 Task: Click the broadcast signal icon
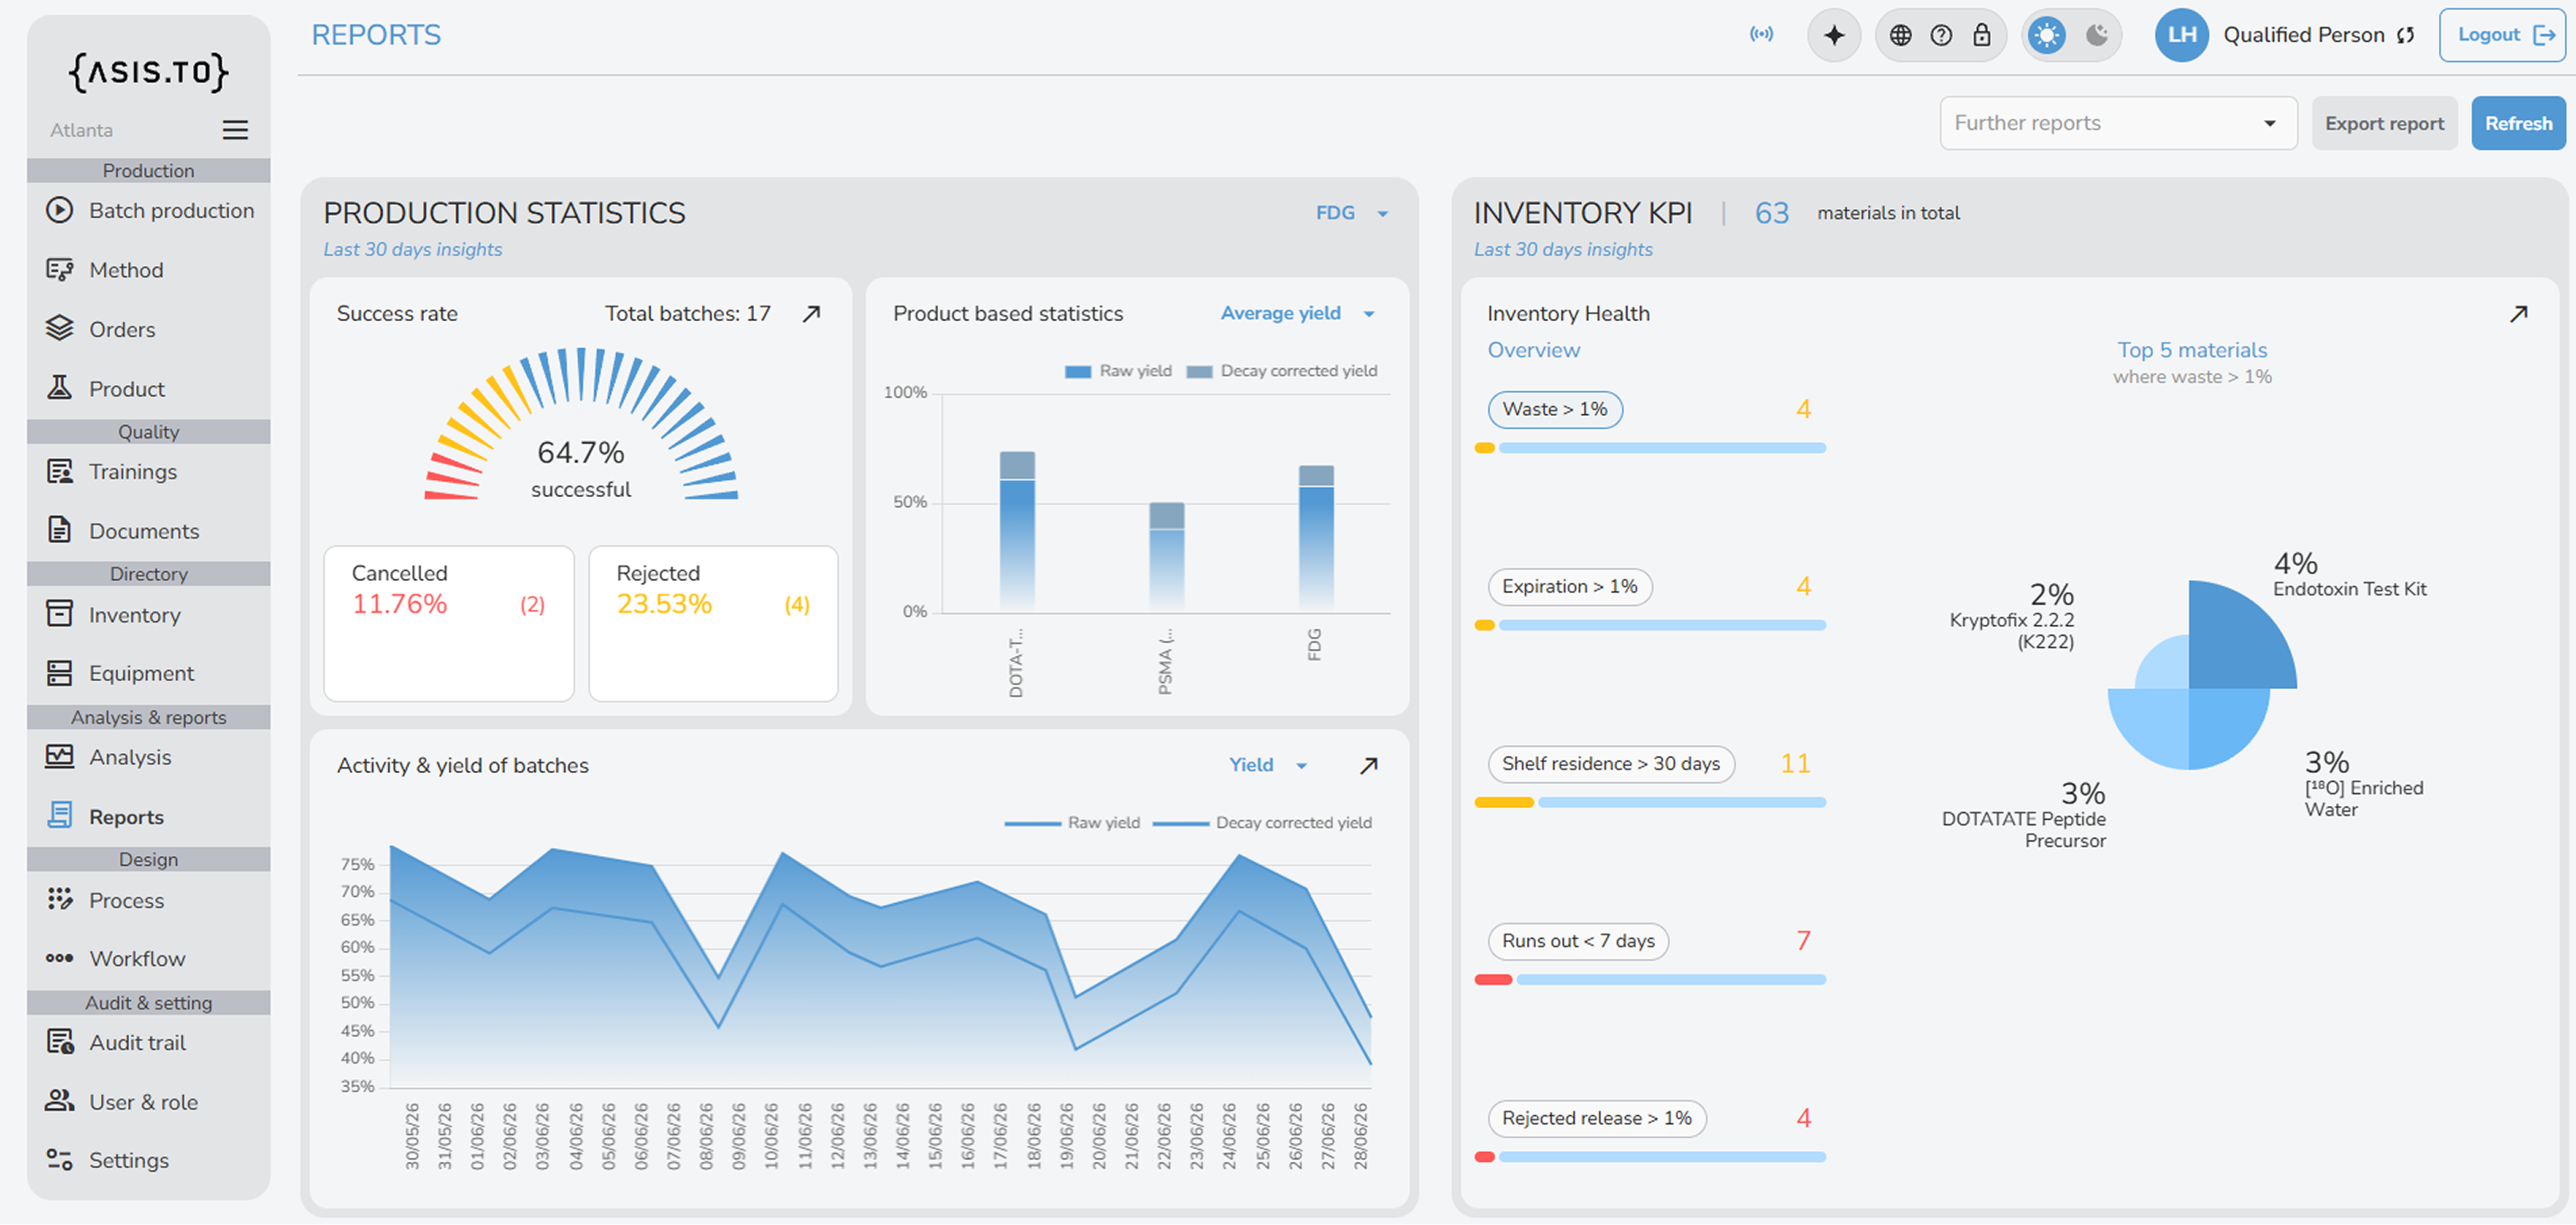[x=1761, y=34]
